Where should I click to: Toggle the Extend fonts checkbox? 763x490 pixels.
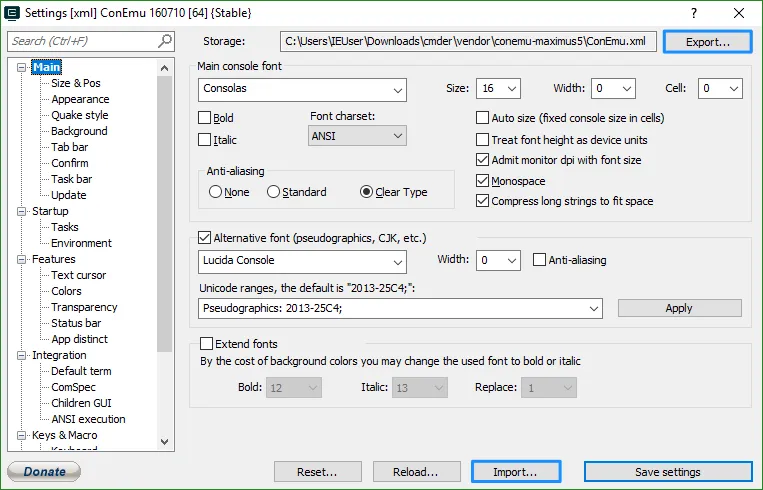point(207,344)
